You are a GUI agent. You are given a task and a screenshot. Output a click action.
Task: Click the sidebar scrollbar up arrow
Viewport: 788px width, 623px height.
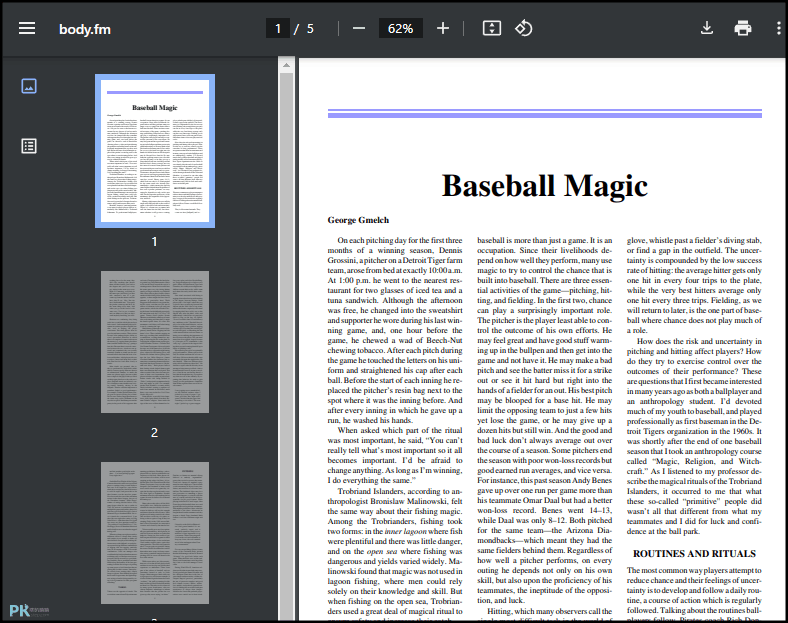[x=286, y=65]
